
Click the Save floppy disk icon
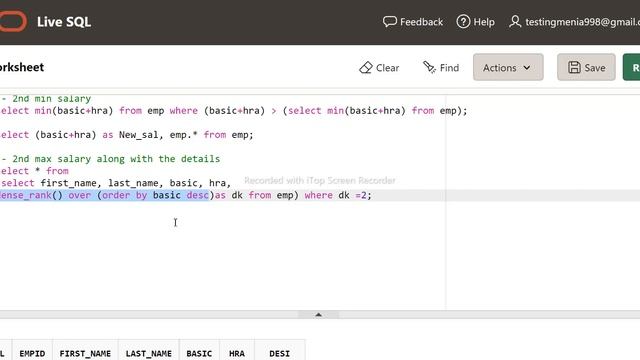coord(574,67)
